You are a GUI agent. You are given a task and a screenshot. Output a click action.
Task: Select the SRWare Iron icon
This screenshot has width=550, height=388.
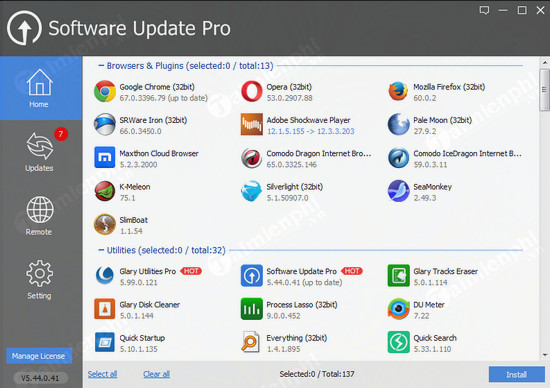coord(105,125)
